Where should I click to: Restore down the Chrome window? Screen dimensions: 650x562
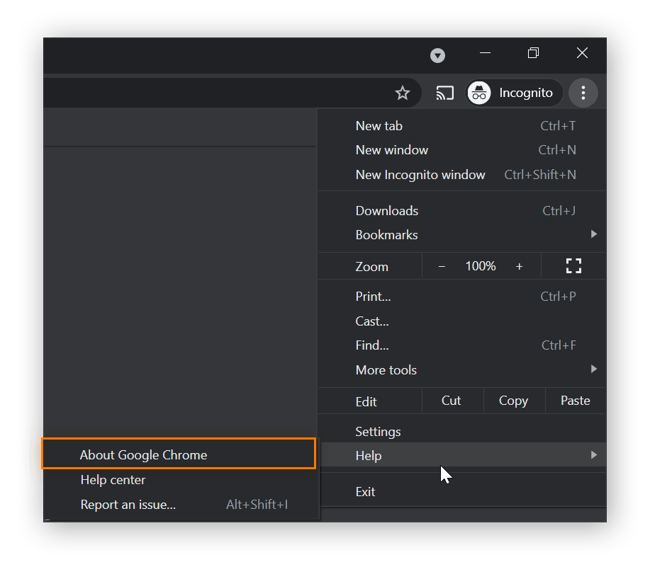[534, 53]
